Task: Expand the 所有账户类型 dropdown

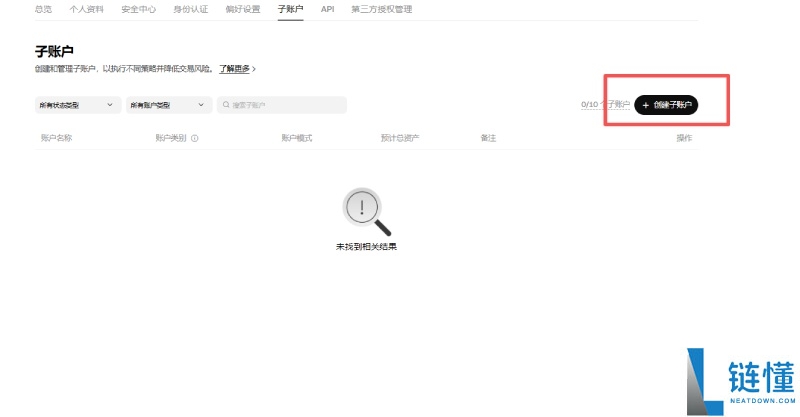Action: [169, 105]
